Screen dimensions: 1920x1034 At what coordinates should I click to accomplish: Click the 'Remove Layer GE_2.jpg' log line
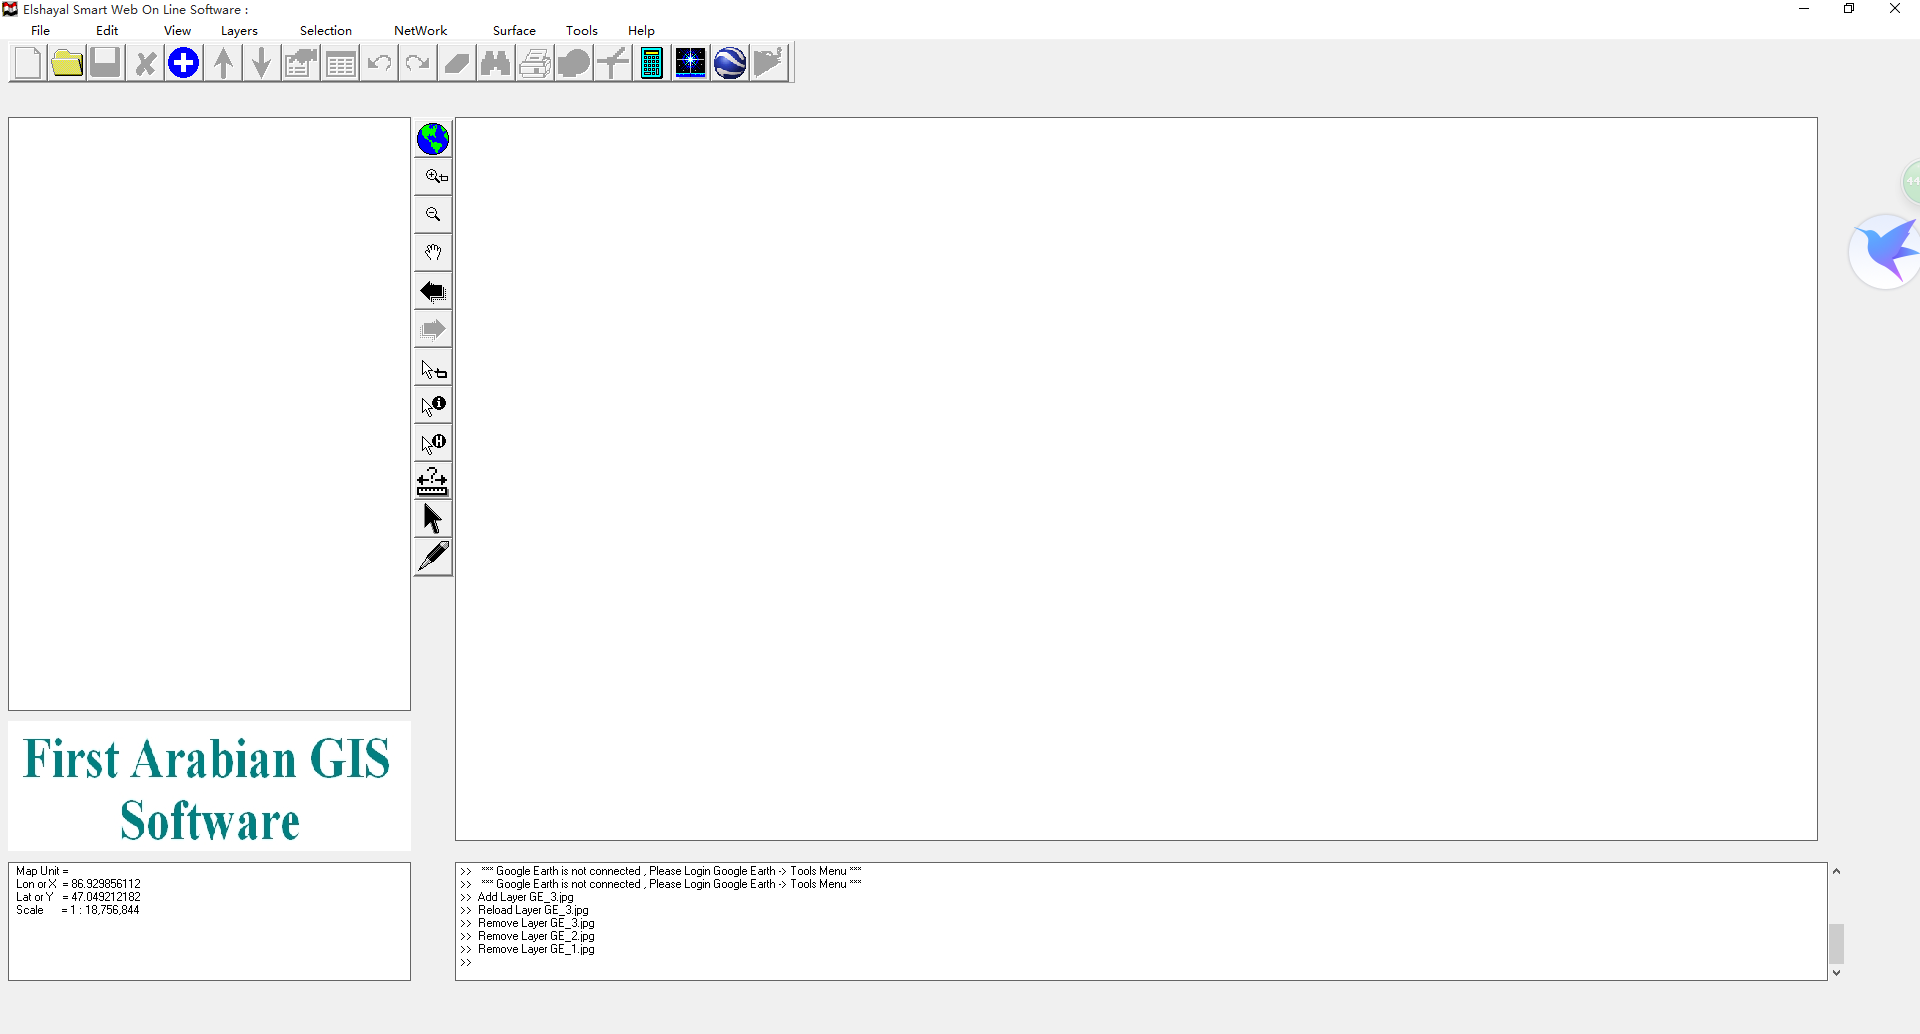click(536, 936)
